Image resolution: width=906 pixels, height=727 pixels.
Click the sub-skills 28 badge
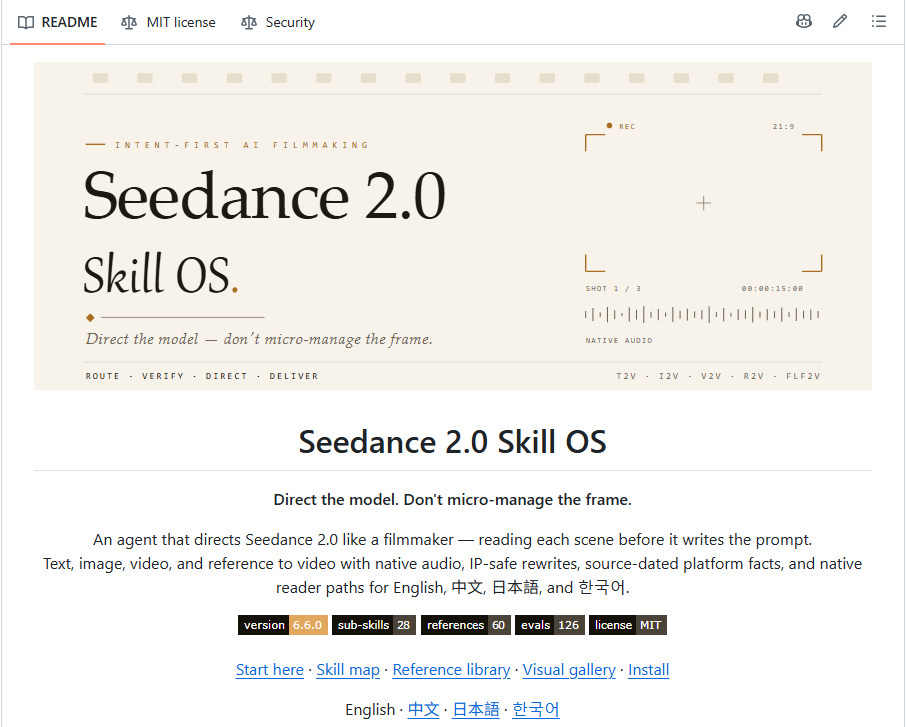coord(374,625)
